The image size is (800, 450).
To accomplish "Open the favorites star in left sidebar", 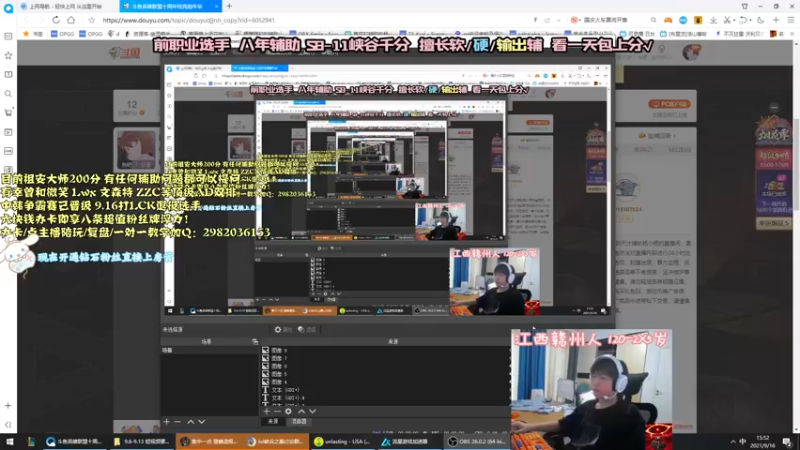I will [x=8, y=56].
